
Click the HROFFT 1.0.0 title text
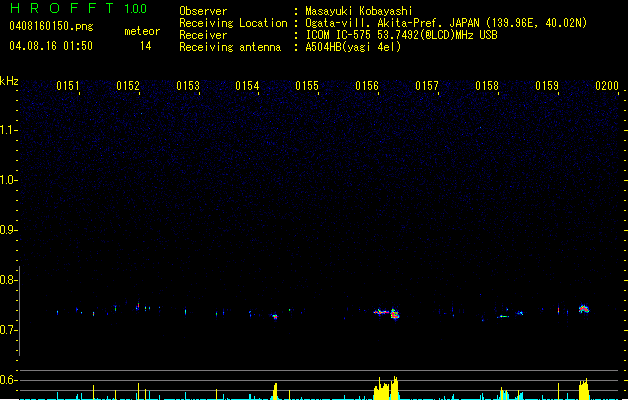coord(78,8)
